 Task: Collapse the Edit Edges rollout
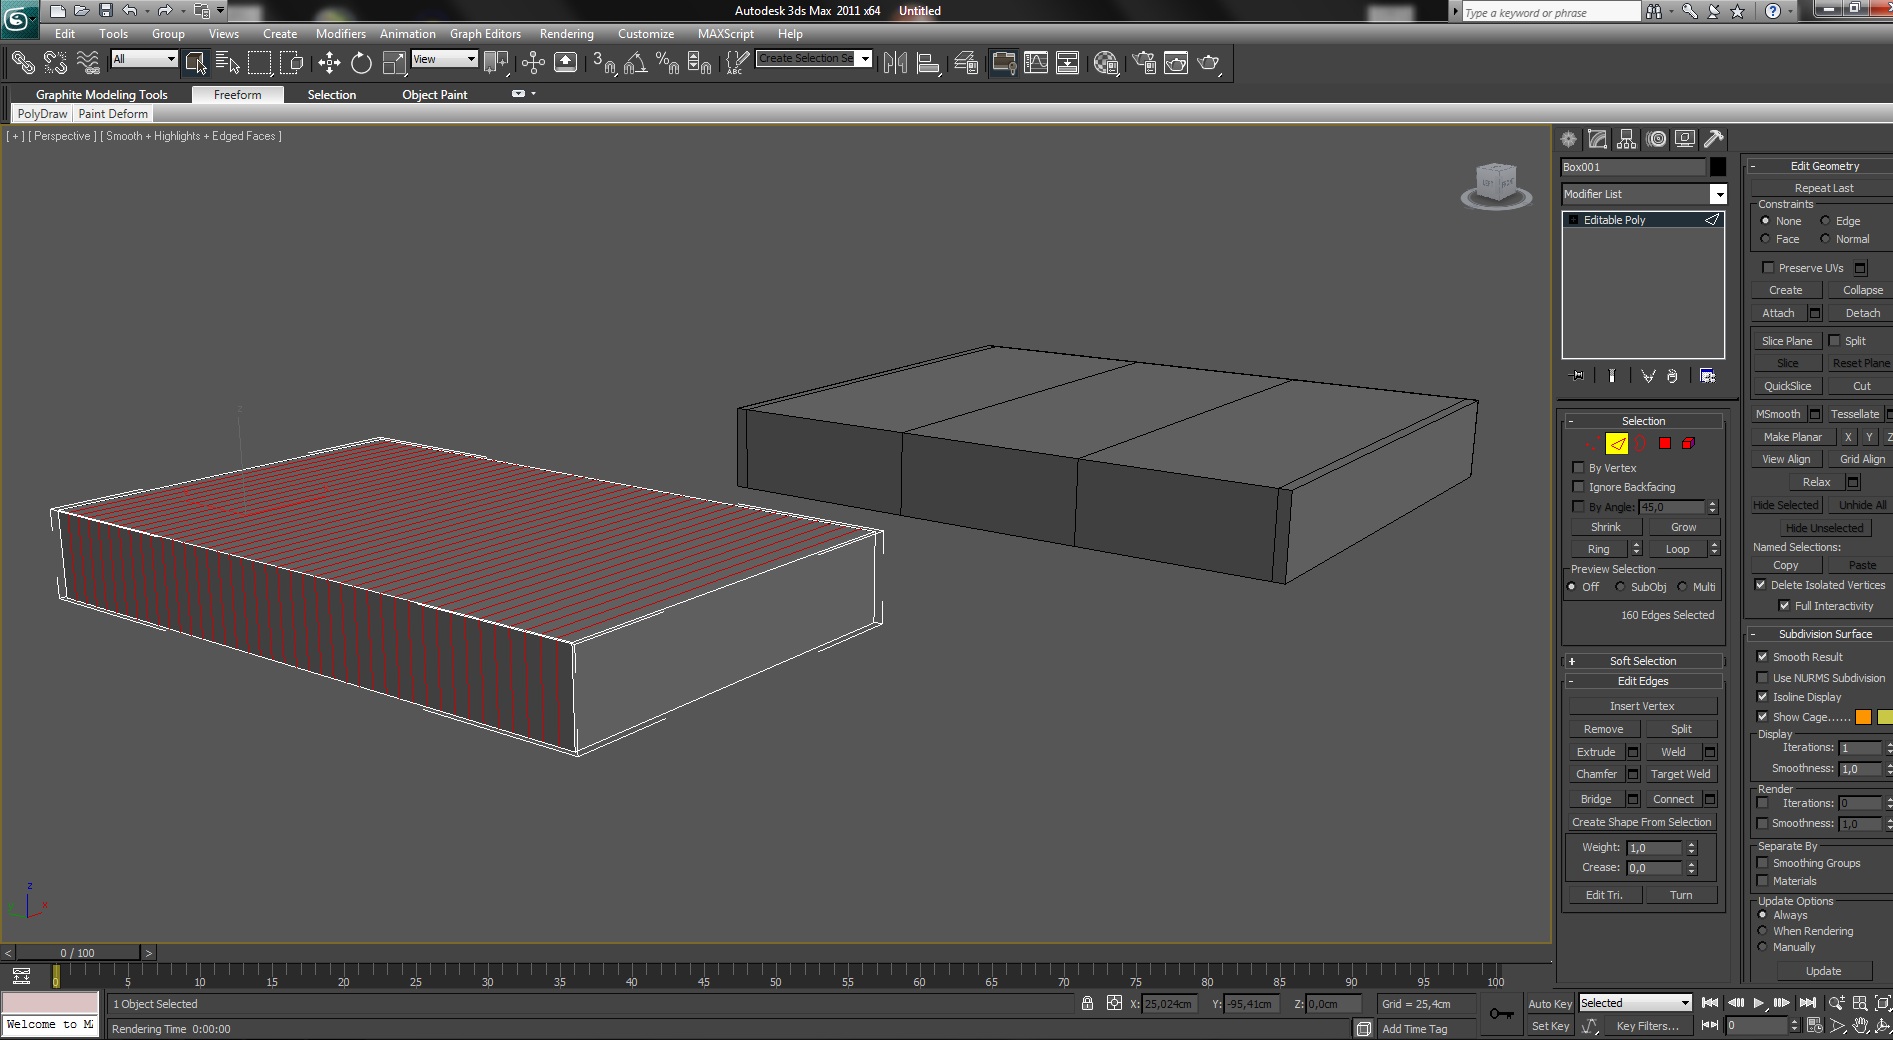(x=1643, y=681)
